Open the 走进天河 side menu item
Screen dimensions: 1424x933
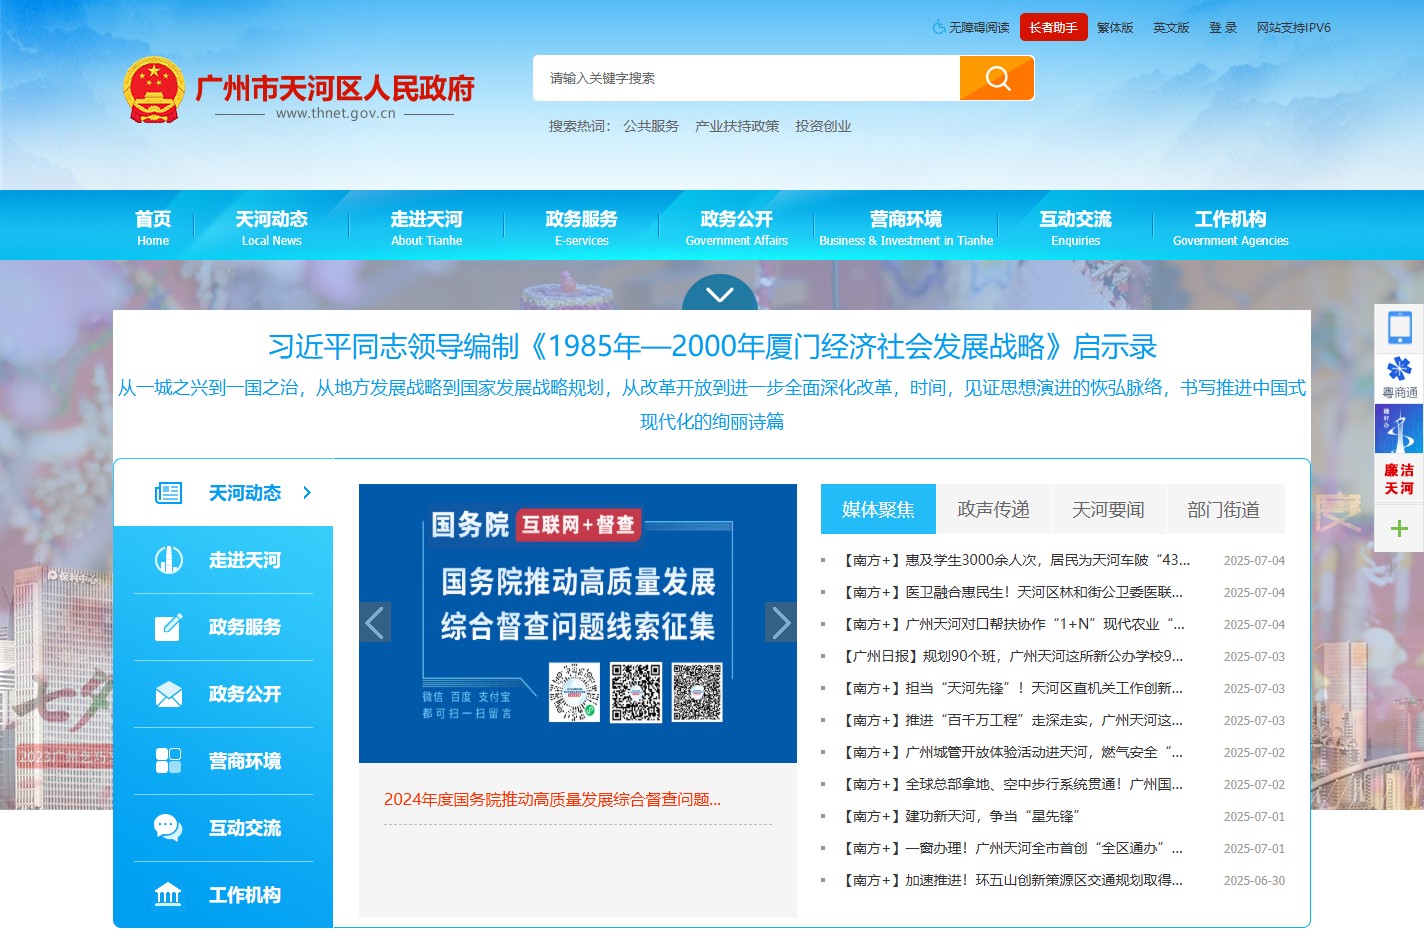[x=223, y=560]
